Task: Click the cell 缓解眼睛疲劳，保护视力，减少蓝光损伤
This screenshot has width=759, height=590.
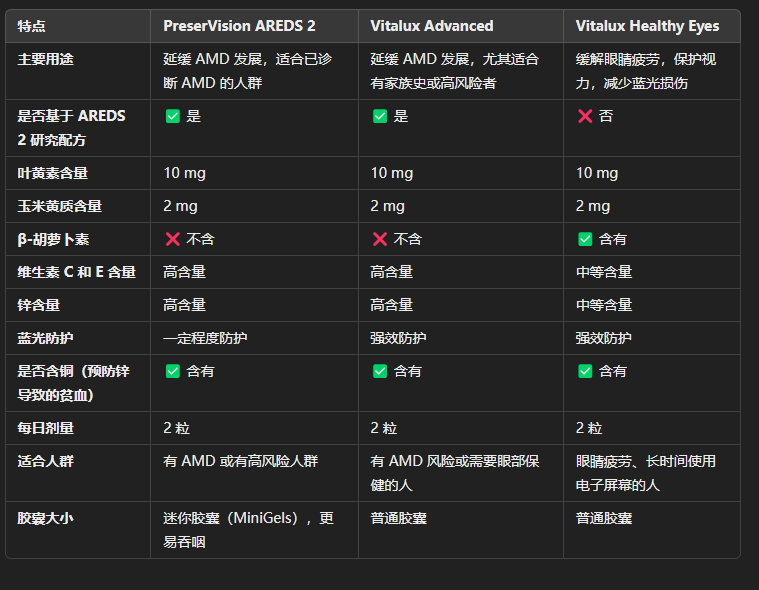Action: click(646, 71)
